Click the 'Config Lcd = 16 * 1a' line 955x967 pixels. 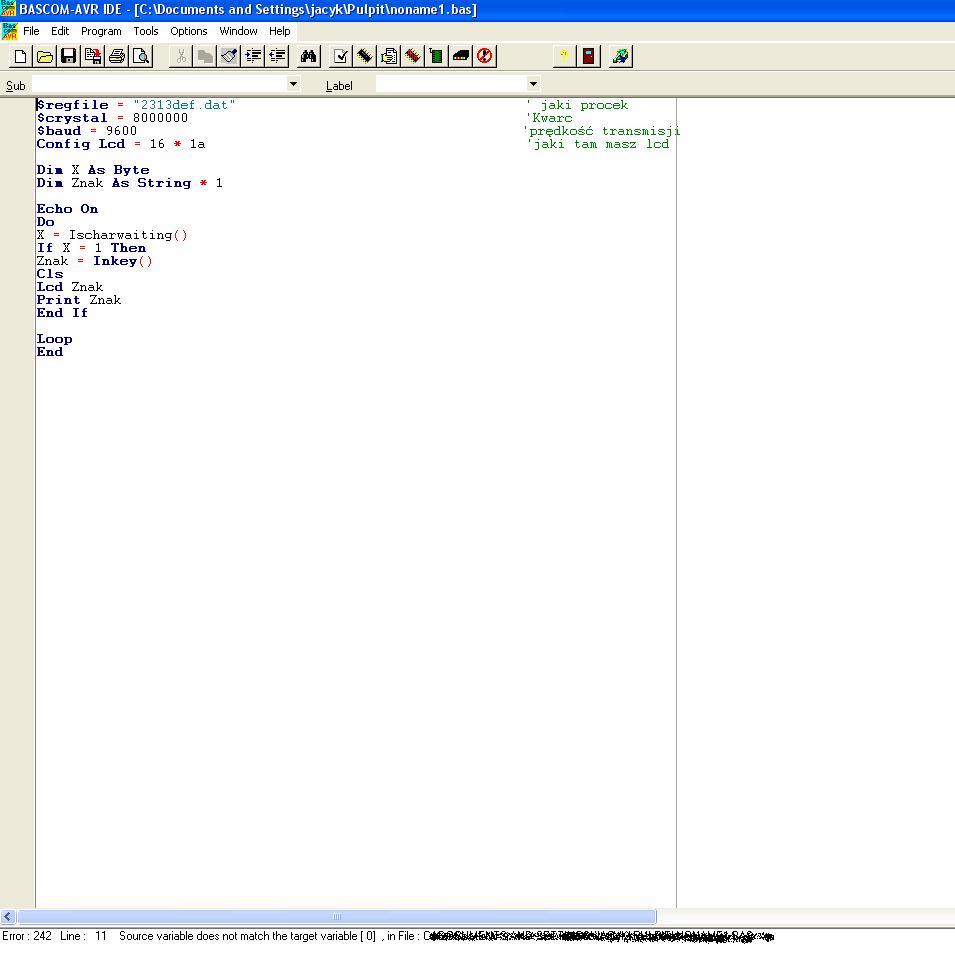click(x=121, y=144)
